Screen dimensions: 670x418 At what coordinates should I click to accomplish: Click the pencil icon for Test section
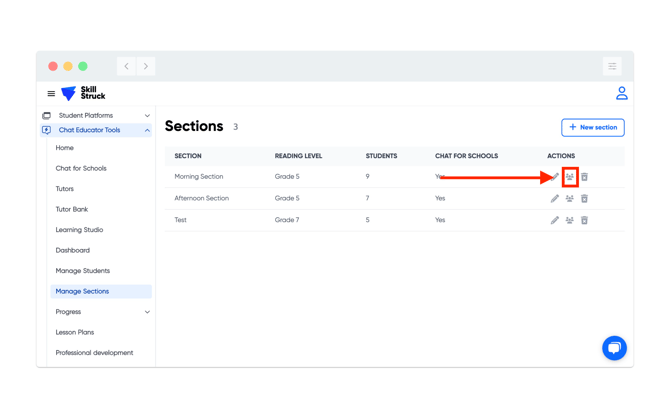click(555, 220)
